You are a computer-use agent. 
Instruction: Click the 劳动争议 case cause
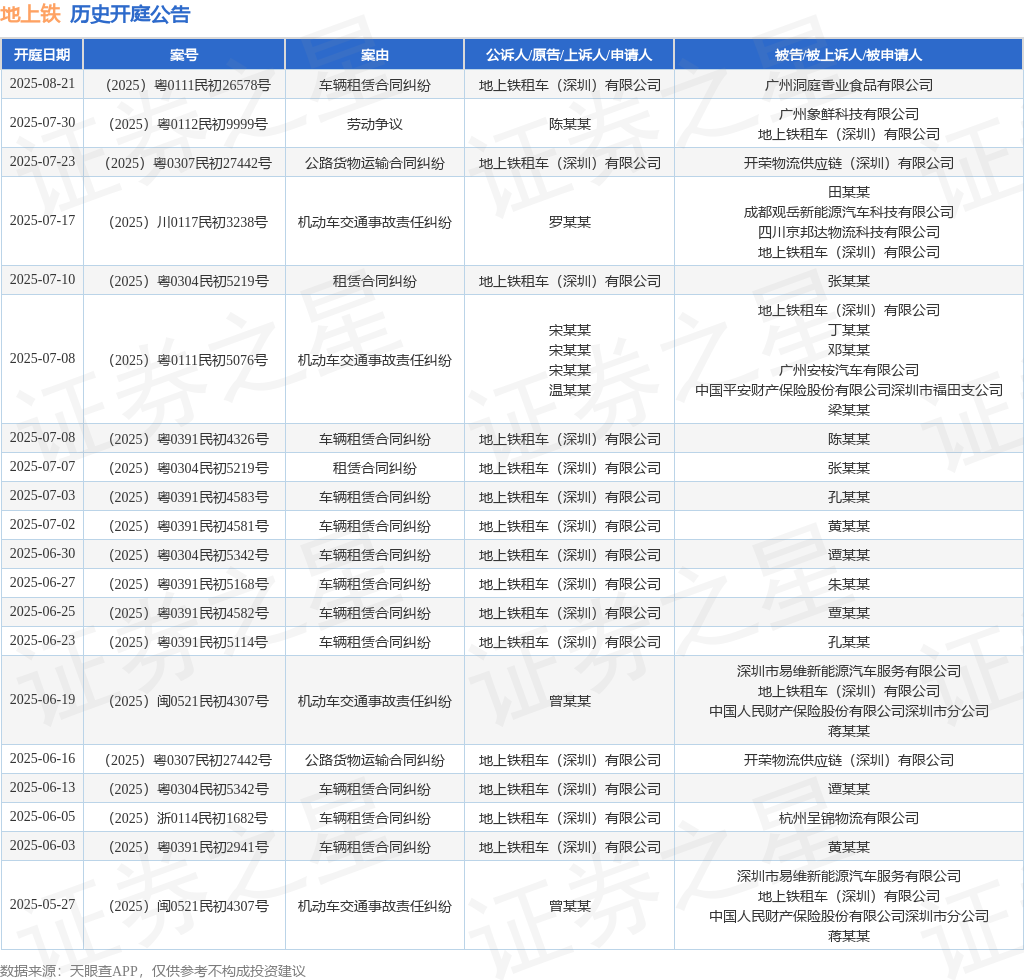375,124
